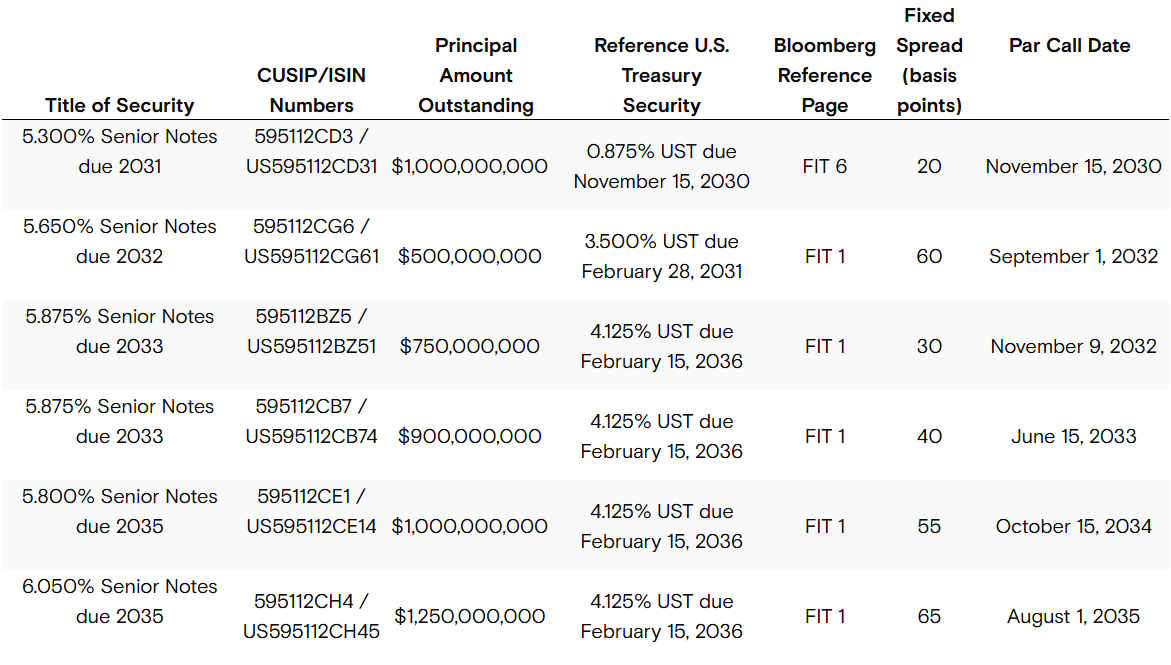Click the $500,000,000 principal amount

(470, 256)
